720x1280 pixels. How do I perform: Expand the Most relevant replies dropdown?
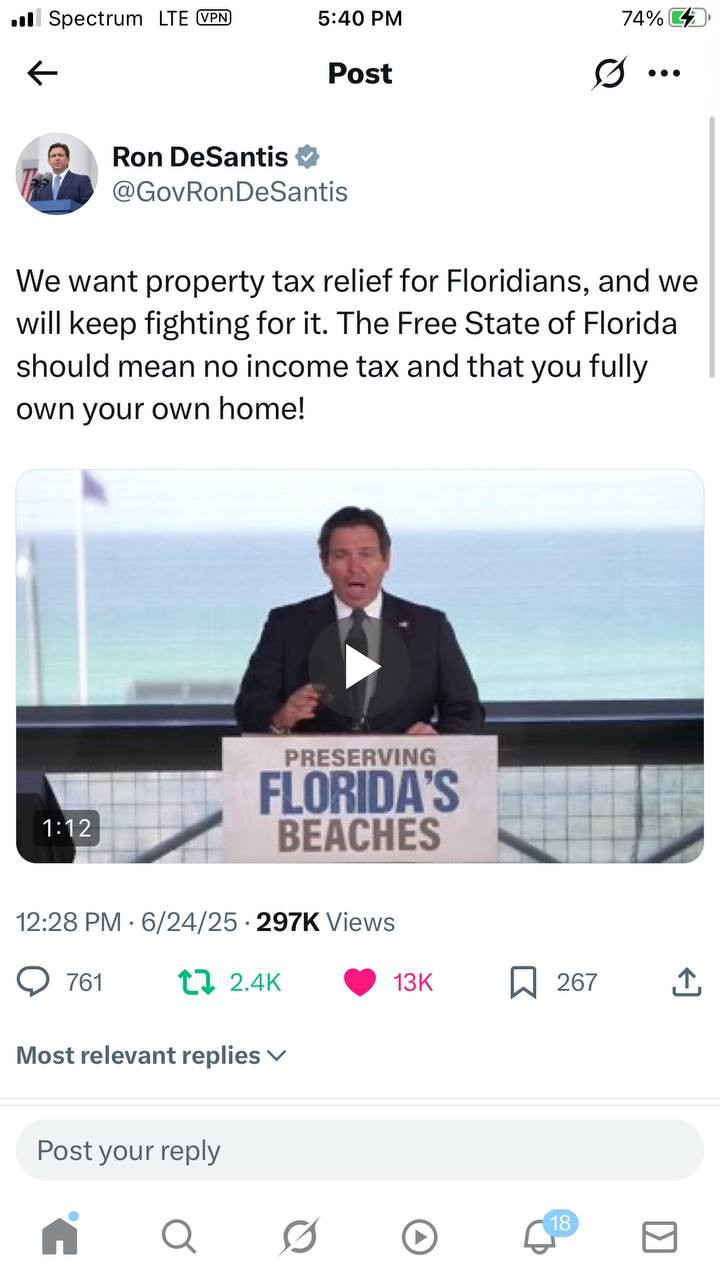(151, 1055)
